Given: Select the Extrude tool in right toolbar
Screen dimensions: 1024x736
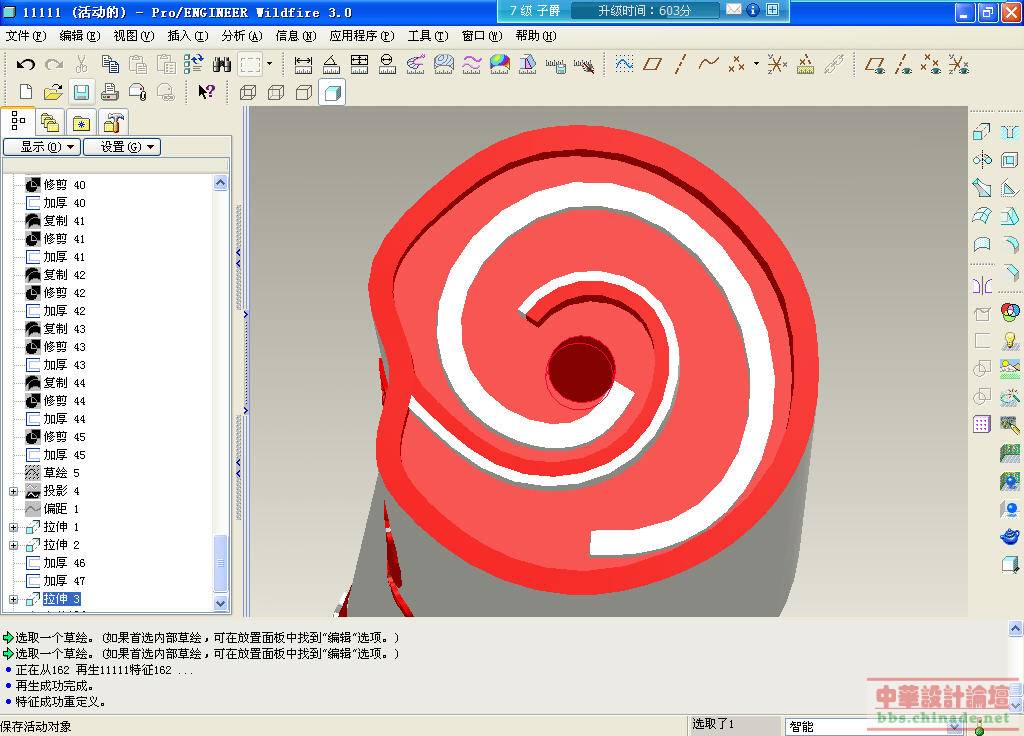Looking at the screenshot, I should [982, 132].
